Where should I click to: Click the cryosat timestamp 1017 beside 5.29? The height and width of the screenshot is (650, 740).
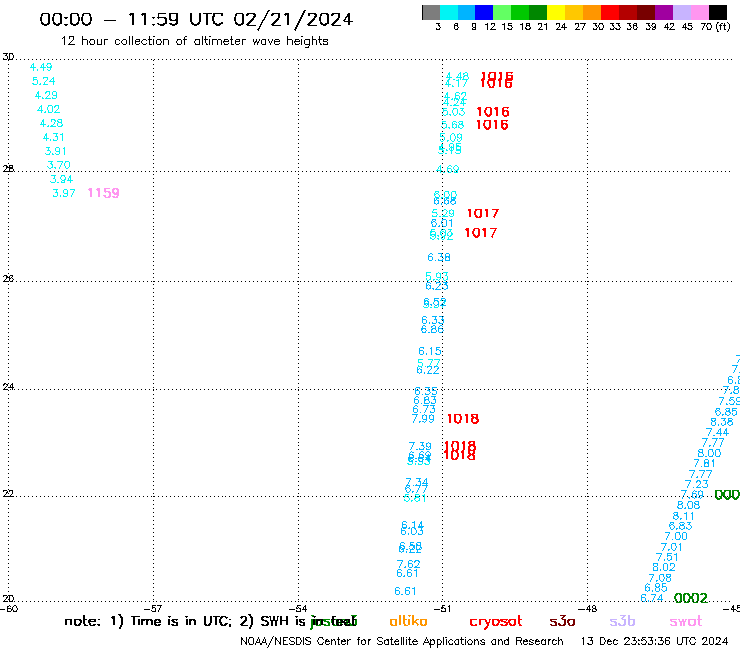[x=483, y=213]
